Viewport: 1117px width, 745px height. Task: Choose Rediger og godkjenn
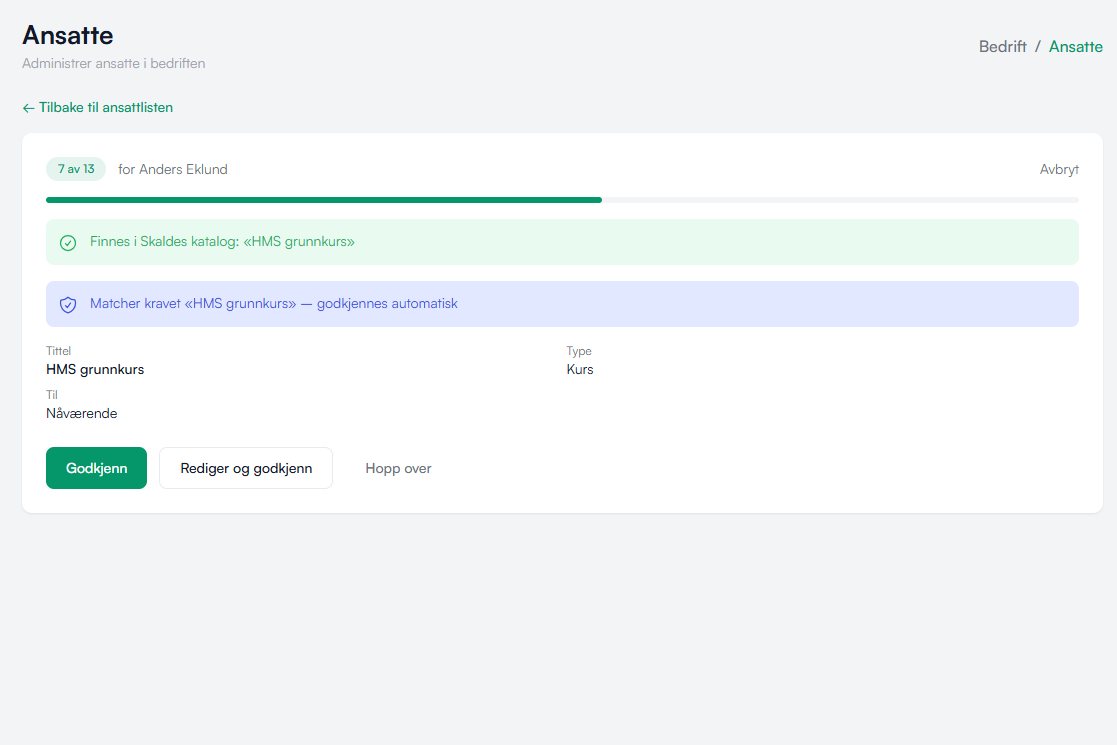click(x=246, y=468)
